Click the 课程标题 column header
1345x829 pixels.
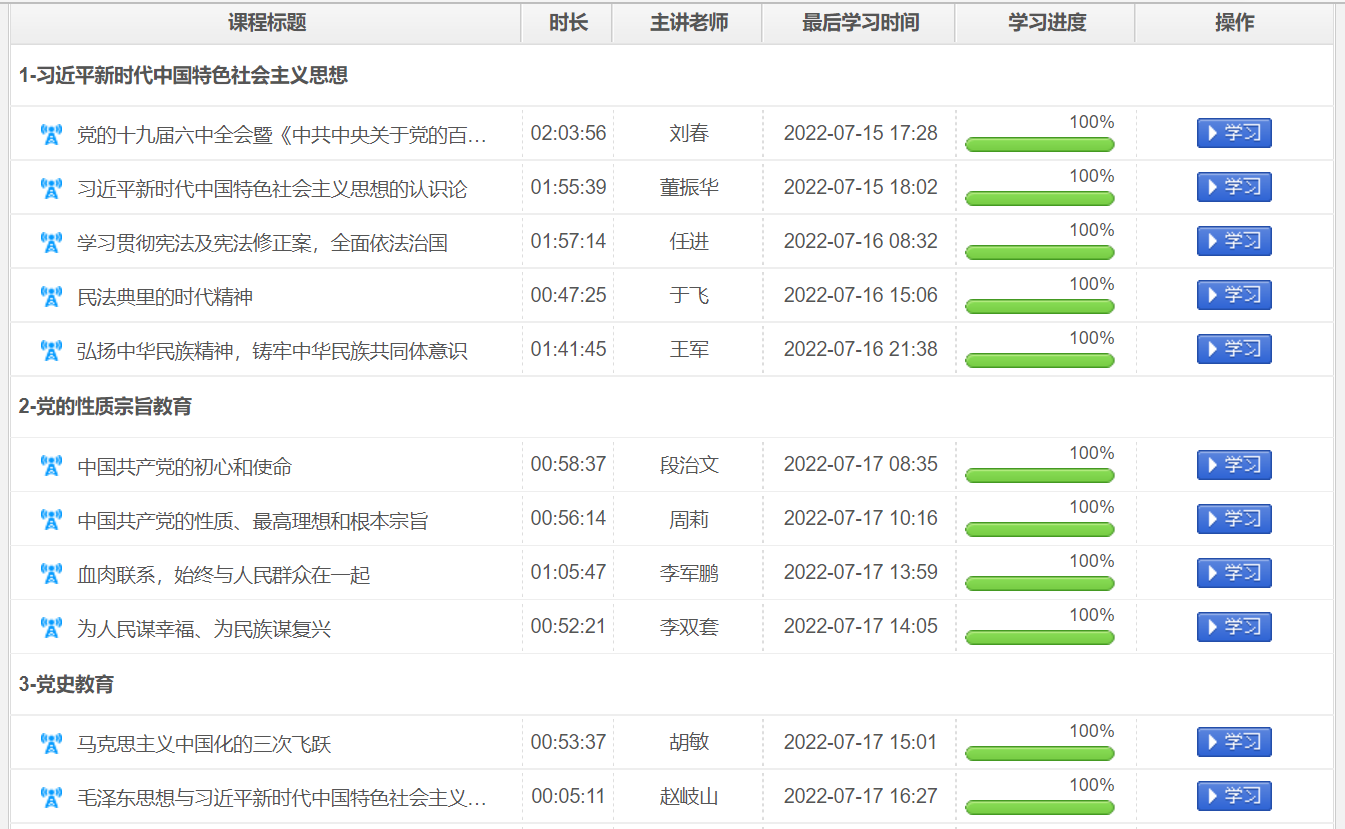coord(267,23)
